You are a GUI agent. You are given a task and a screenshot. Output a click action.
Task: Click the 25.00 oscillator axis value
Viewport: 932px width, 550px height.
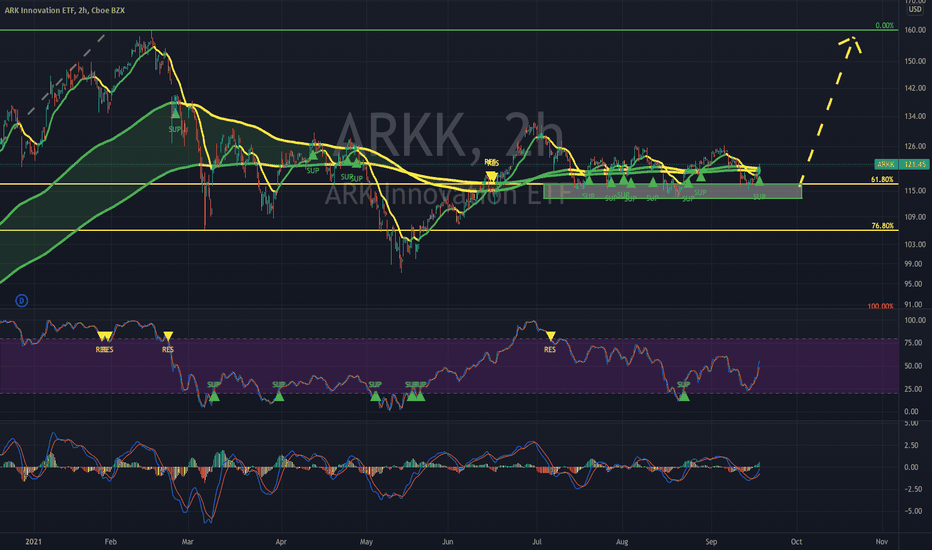tap(914, 389)
